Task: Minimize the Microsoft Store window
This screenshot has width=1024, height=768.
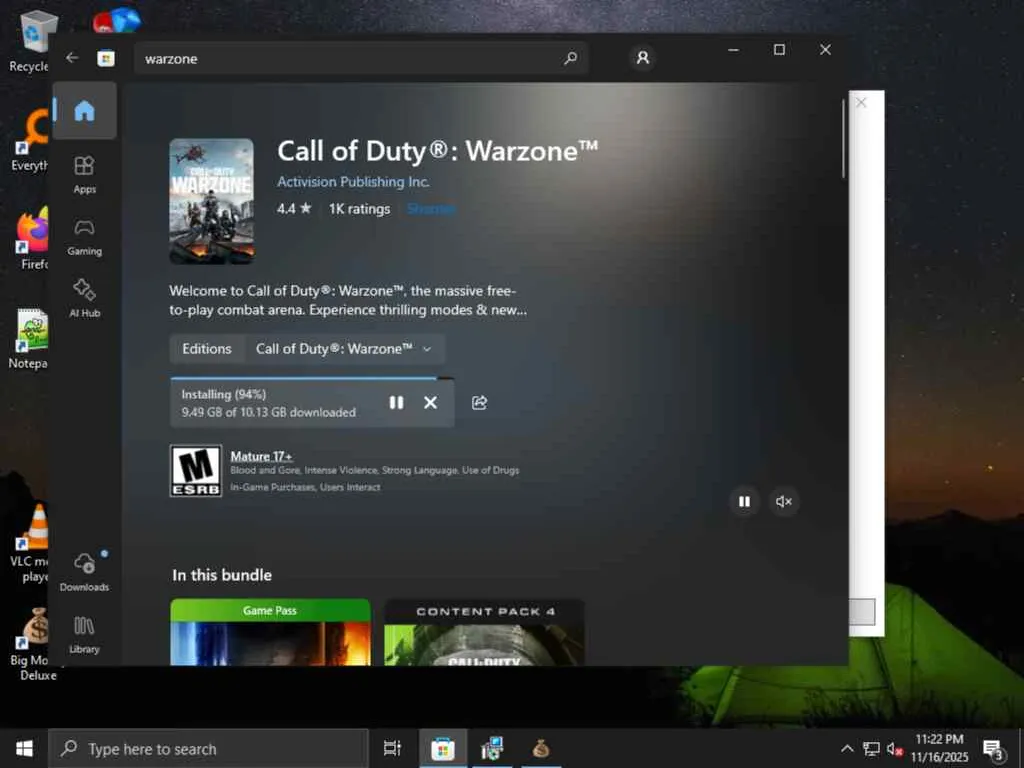Action: pyautogui.click(x=733, y=50)
